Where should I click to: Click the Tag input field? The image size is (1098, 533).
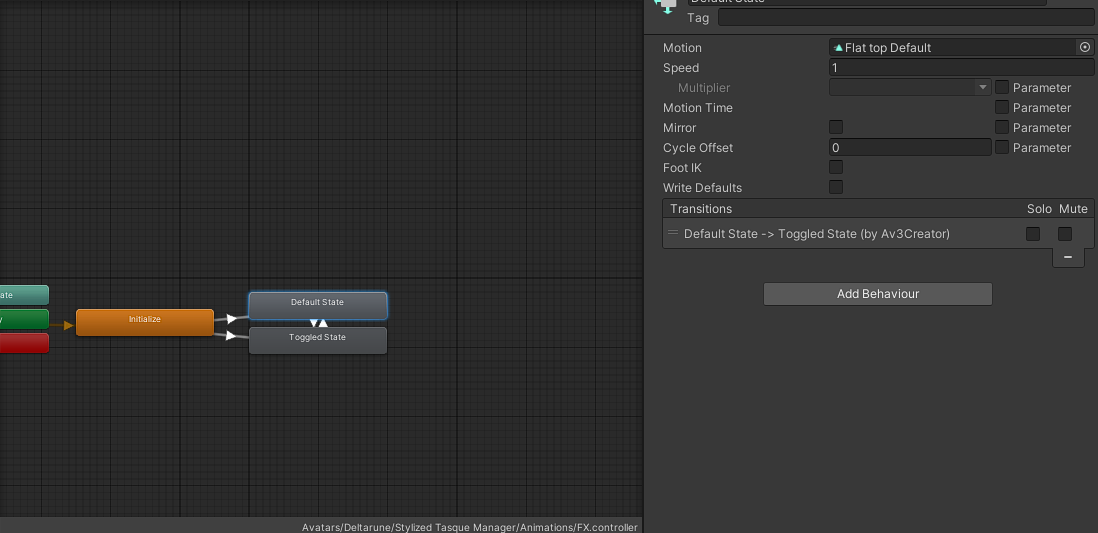coord(906,18)
